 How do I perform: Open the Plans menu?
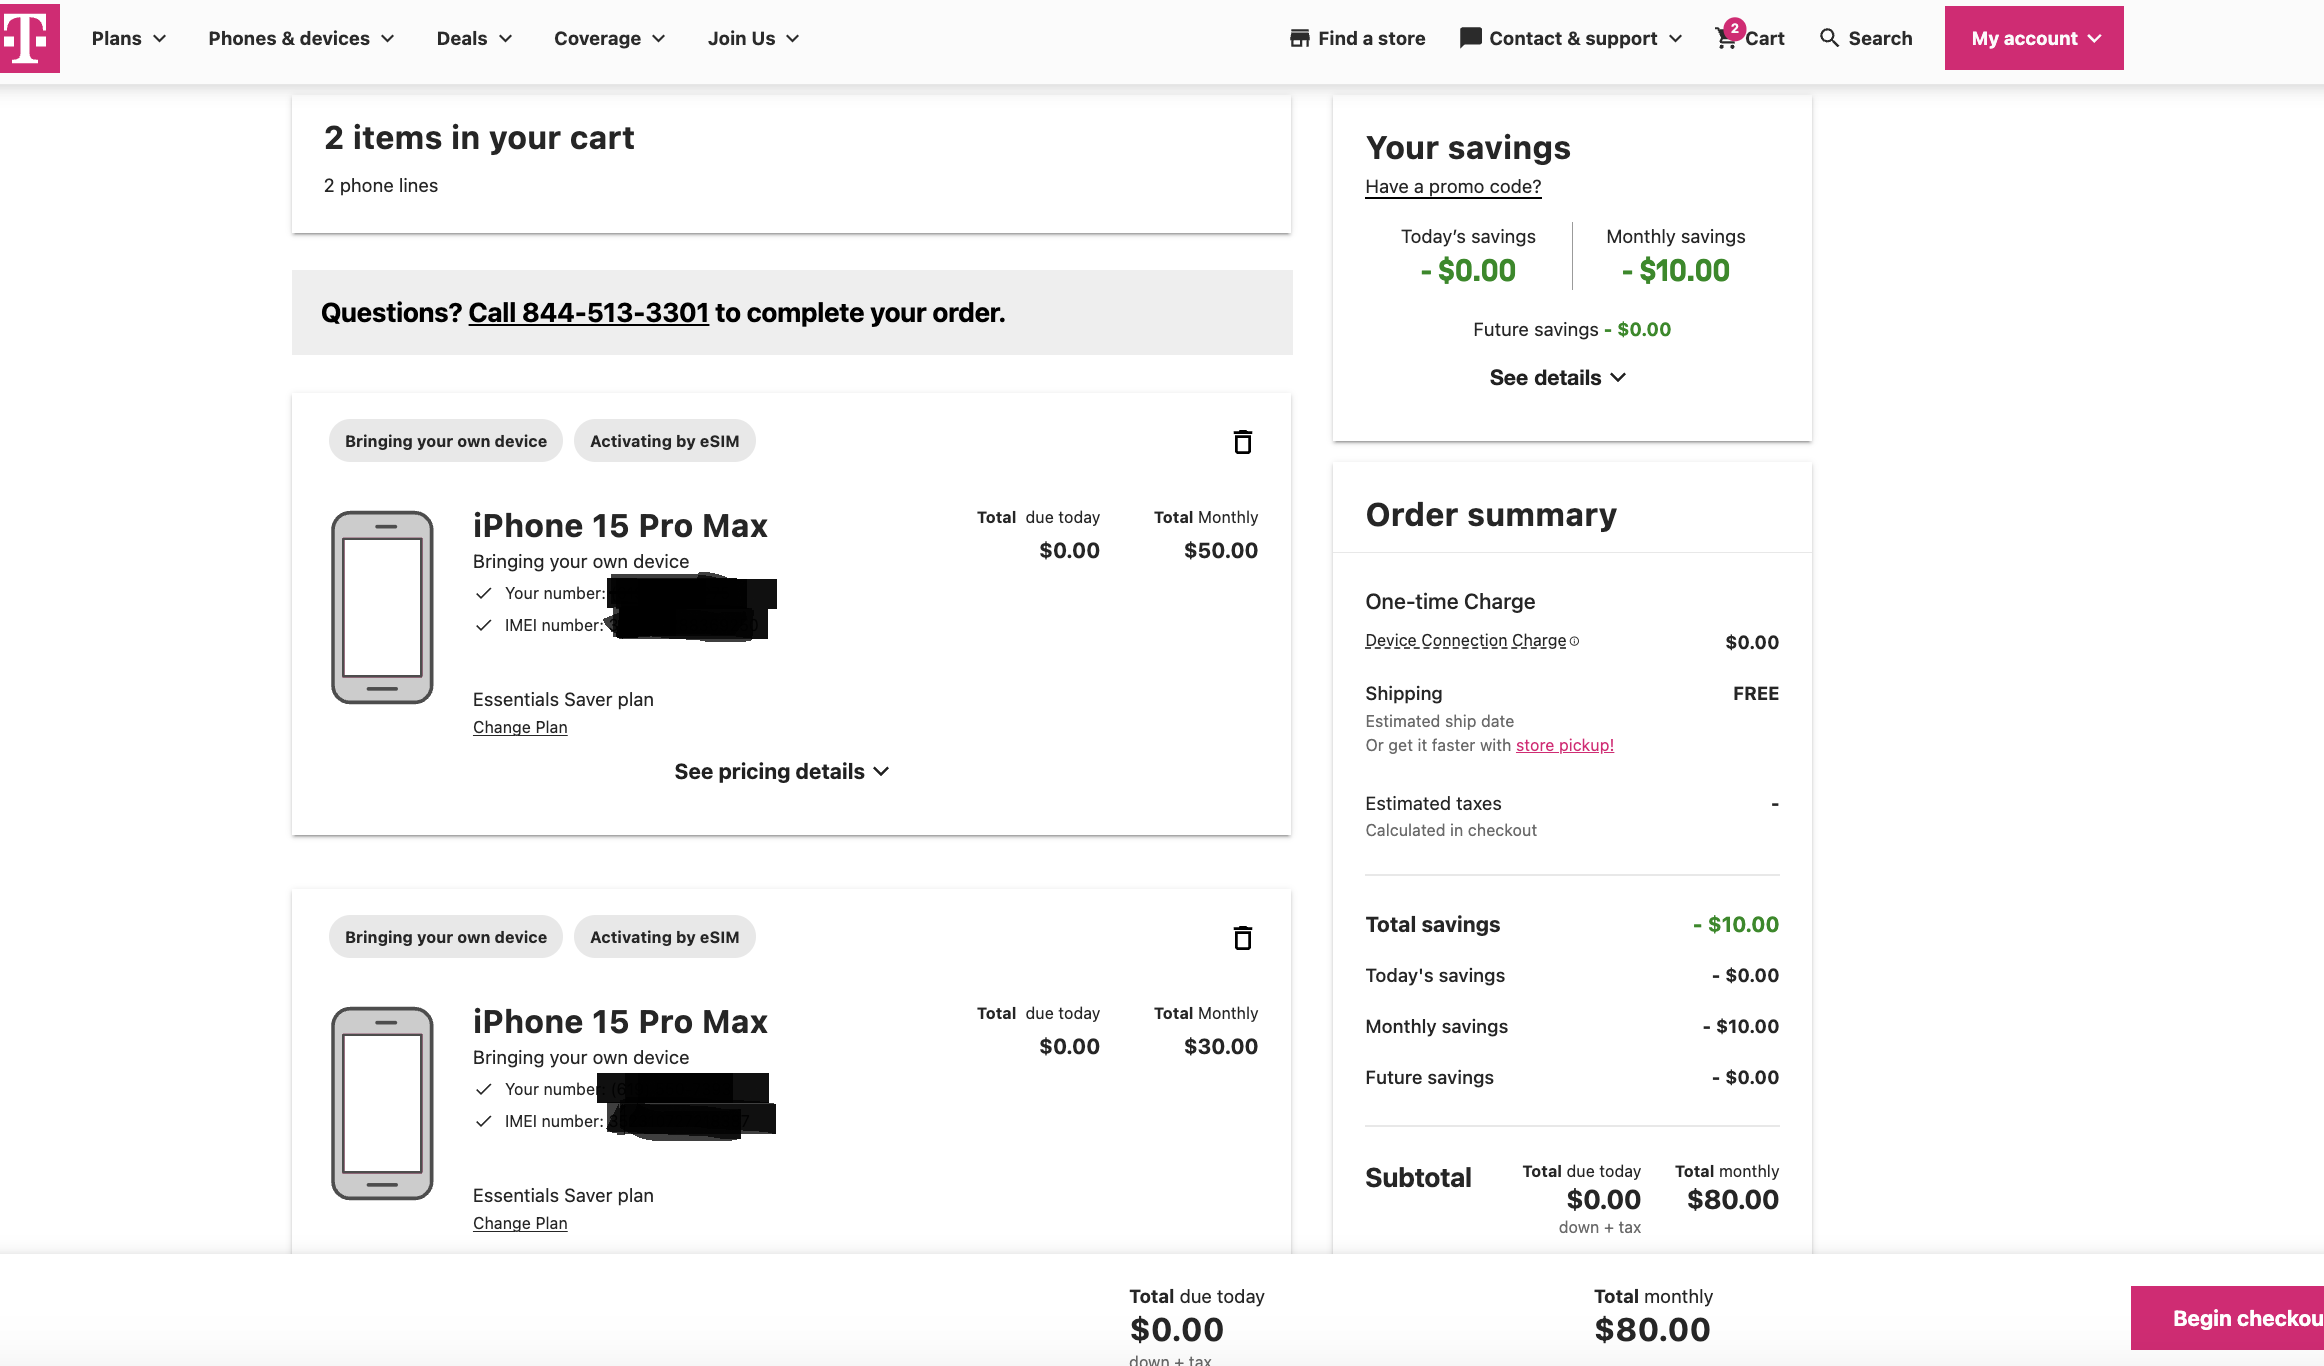(128, 38)
